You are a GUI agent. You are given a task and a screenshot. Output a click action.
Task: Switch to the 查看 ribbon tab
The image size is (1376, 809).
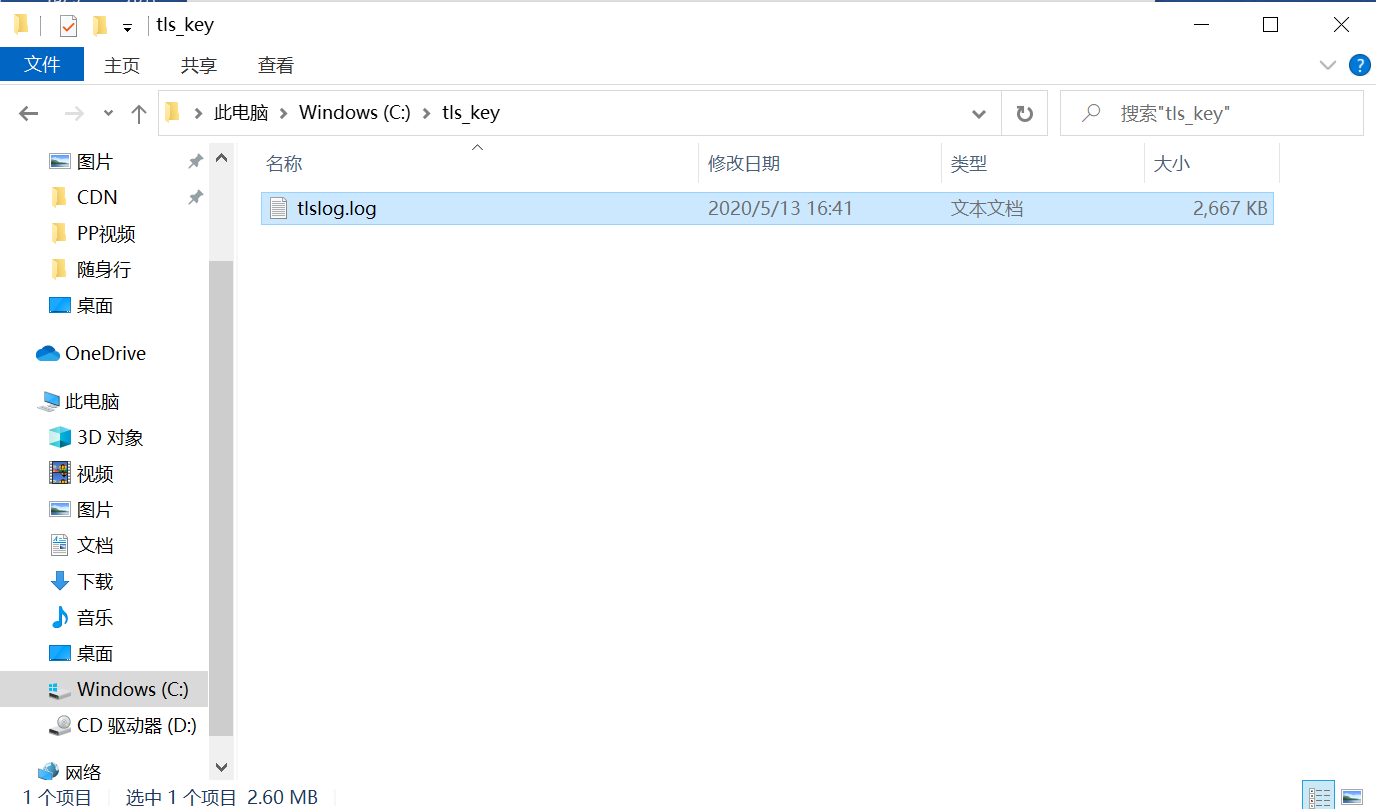pos(276,65)
